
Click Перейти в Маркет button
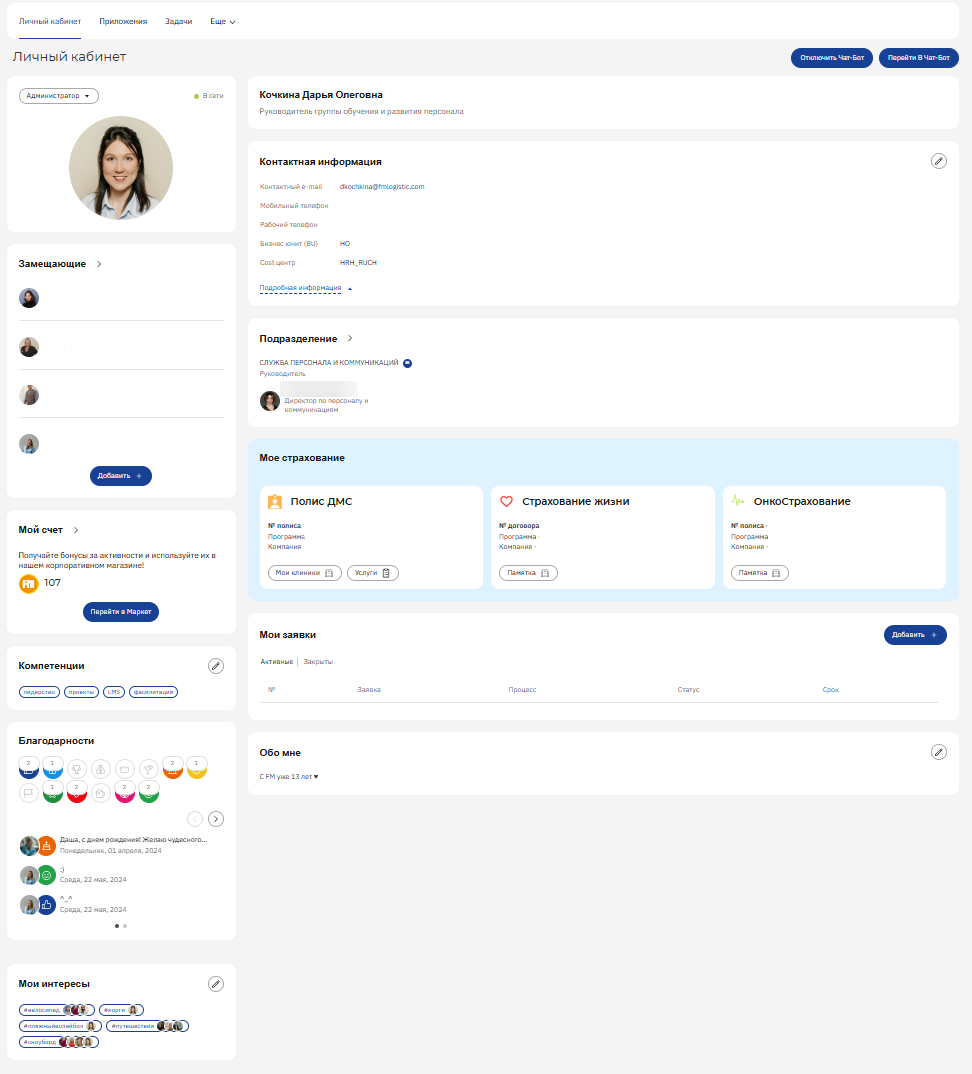coord(120,612)
